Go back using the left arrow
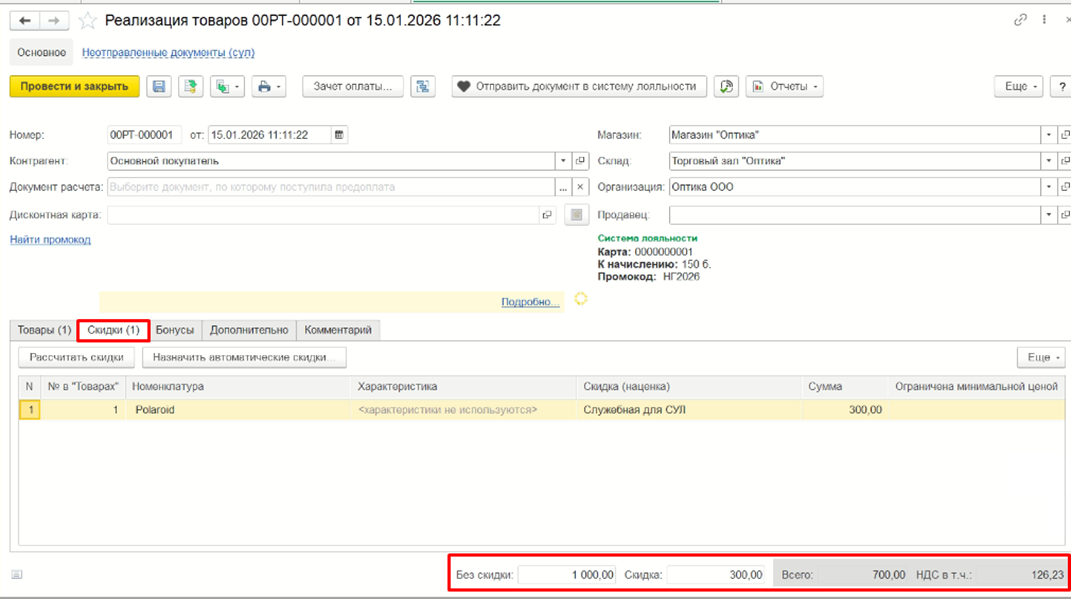This screenshot has width=1071, height=599. point(25,21)
